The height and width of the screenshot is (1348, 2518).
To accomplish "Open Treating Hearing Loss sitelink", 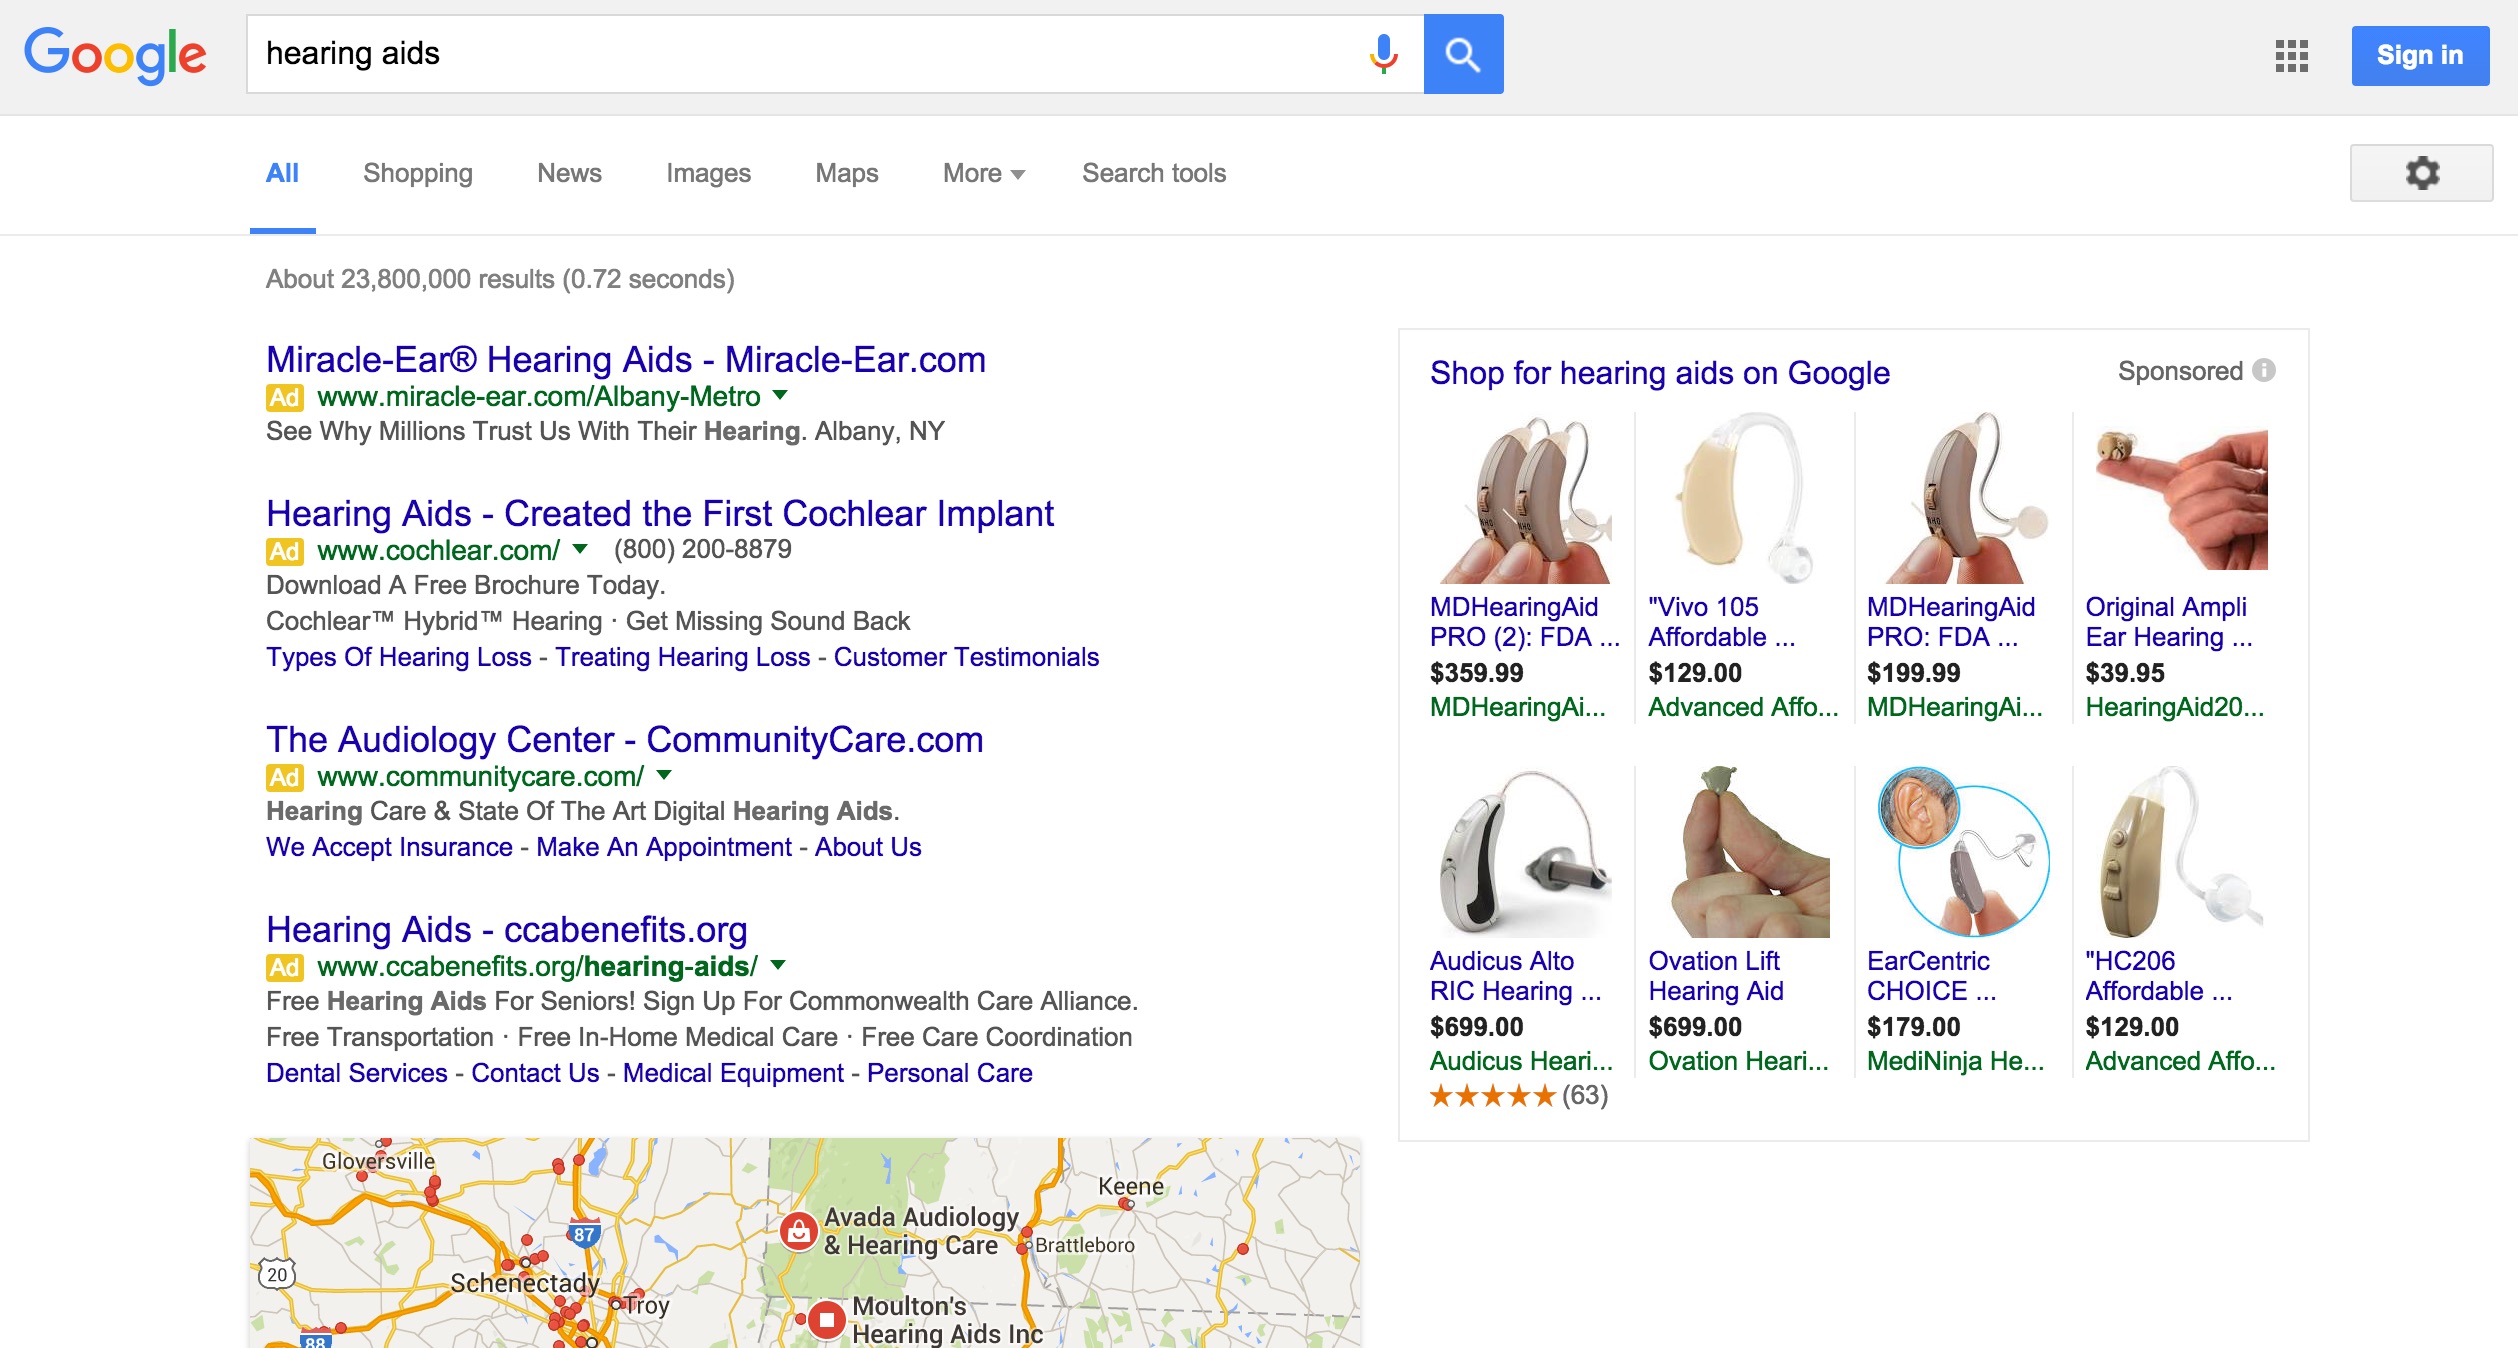I will pos(683,657).
